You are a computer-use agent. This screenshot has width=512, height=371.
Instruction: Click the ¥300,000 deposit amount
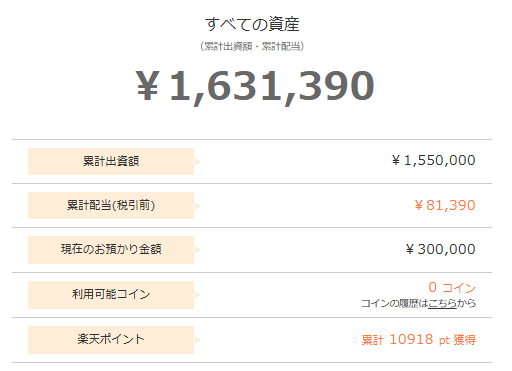pyautogui.click(x=440, y=249)
